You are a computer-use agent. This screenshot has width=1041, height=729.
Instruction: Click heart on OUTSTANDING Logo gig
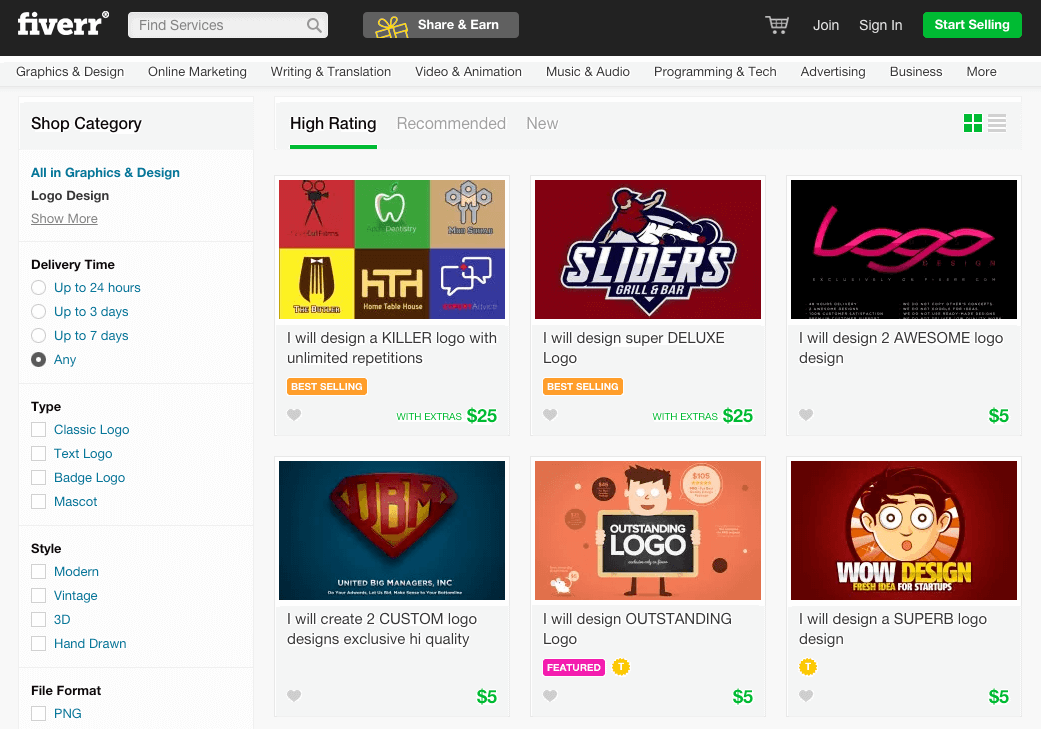point(550,696)
